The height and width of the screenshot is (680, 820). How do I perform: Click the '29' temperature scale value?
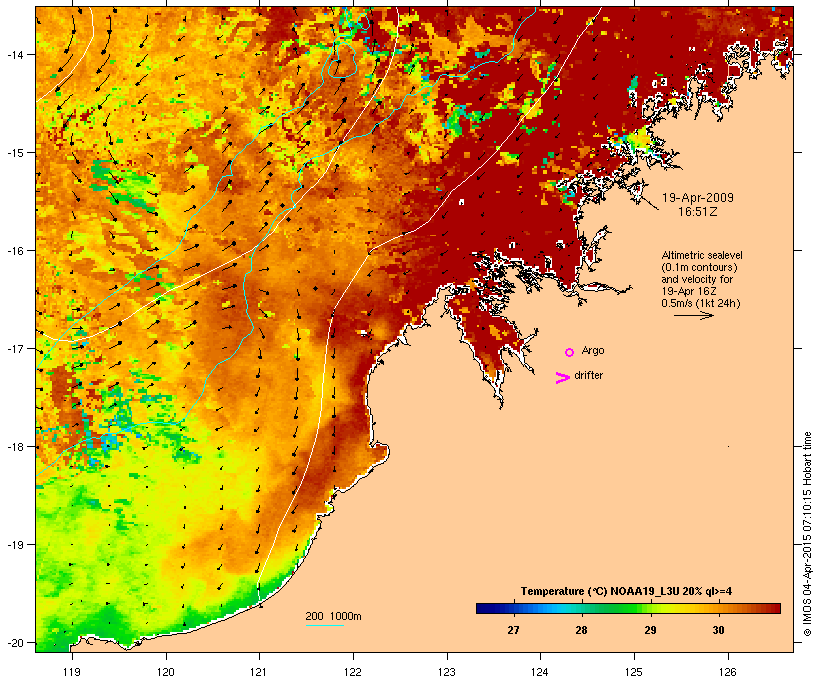[650, 630]
